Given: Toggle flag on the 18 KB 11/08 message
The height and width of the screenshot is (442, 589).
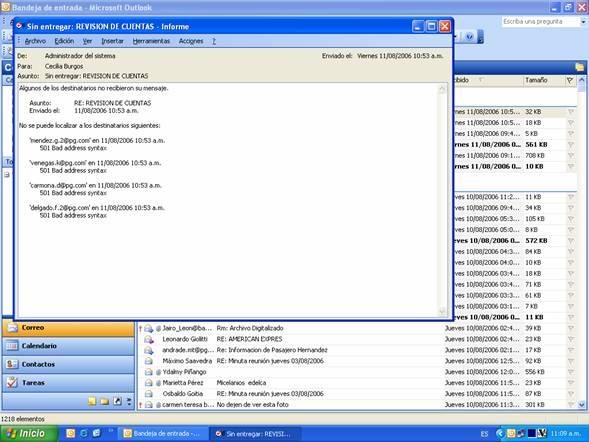Looking at the screenshot, I should click(x=571, y=123).
